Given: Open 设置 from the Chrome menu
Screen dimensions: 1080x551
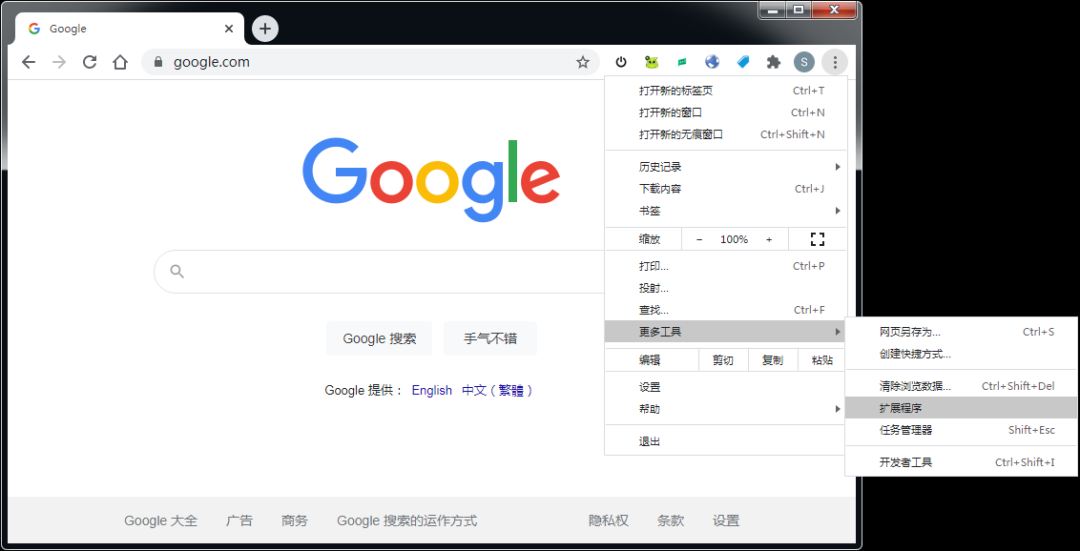Looking at the screenshot, I should pos(726,387).
